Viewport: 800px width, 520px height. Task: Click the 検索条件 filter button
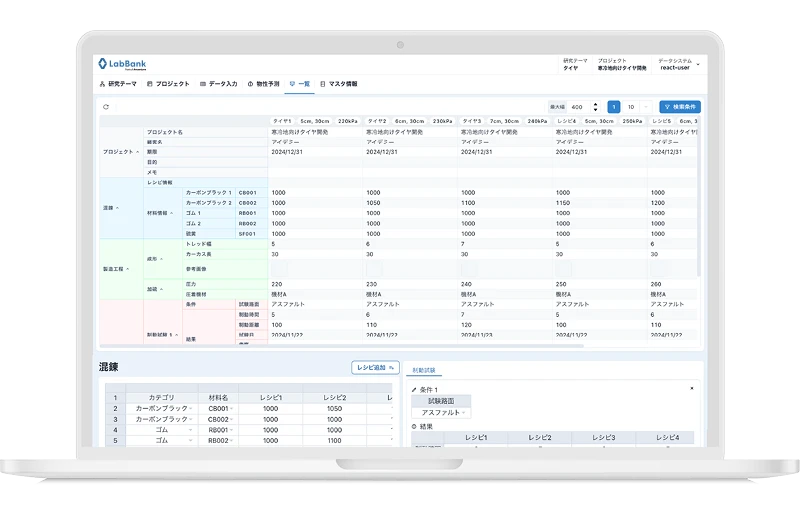tap(680, 106)
